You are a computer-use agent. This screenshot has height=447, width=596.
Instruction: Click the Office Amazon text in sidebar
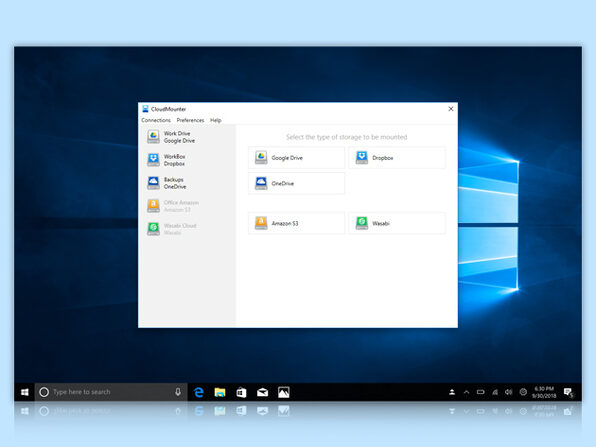(x=181, y=203)
